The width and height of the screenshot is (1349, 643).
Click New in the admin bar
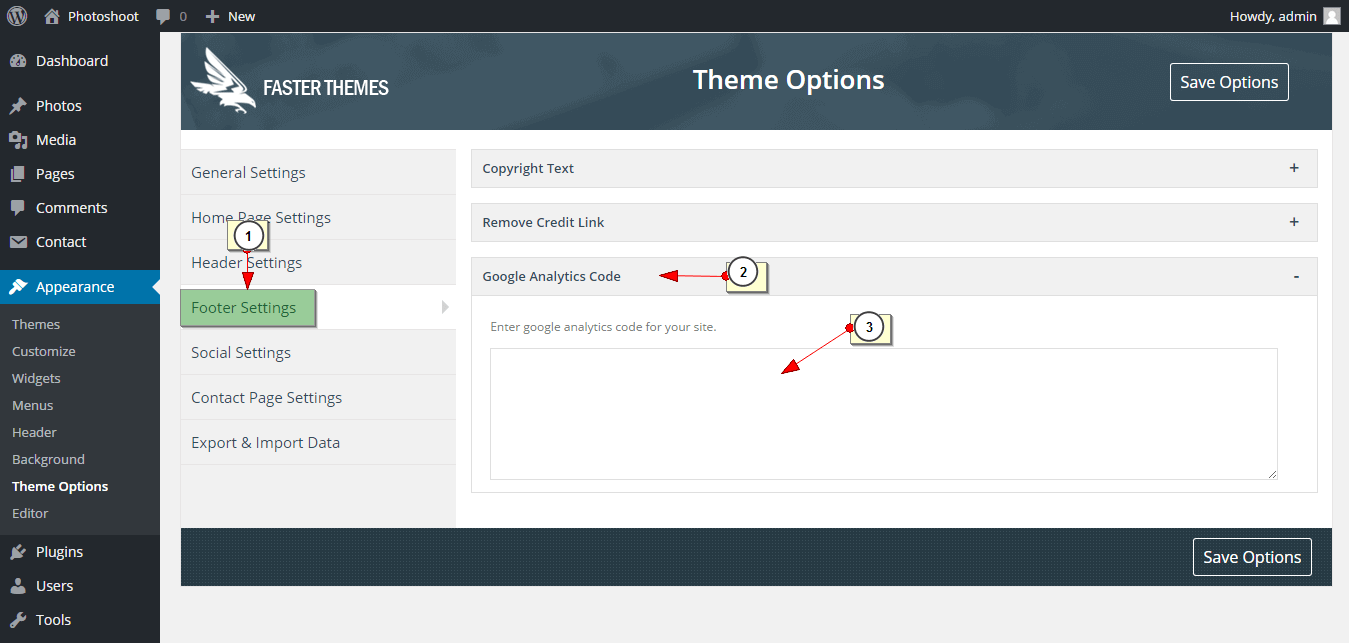pyautogui.click(x=241, y=16)
